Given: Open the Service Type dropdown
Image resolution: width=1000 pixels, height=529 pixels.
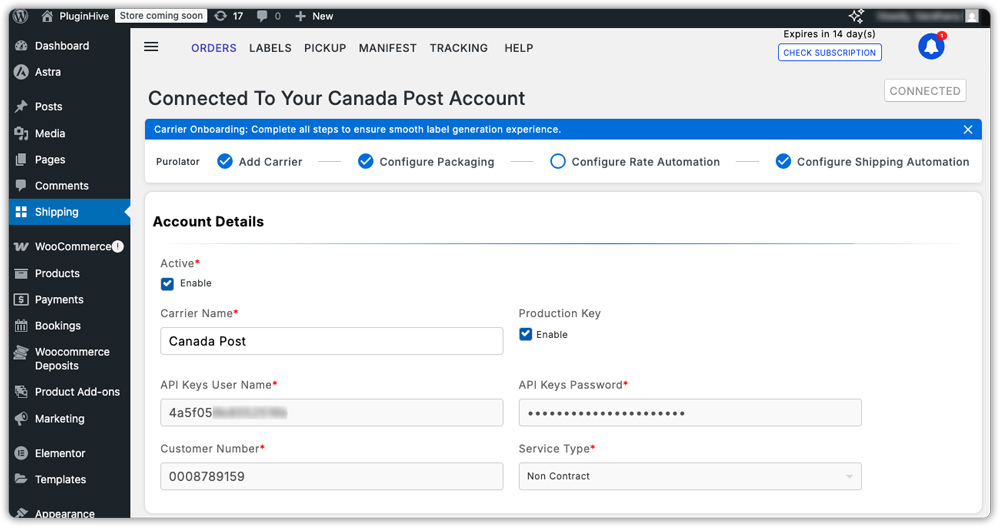Looking at the screenshot, I should pos(690,476).
